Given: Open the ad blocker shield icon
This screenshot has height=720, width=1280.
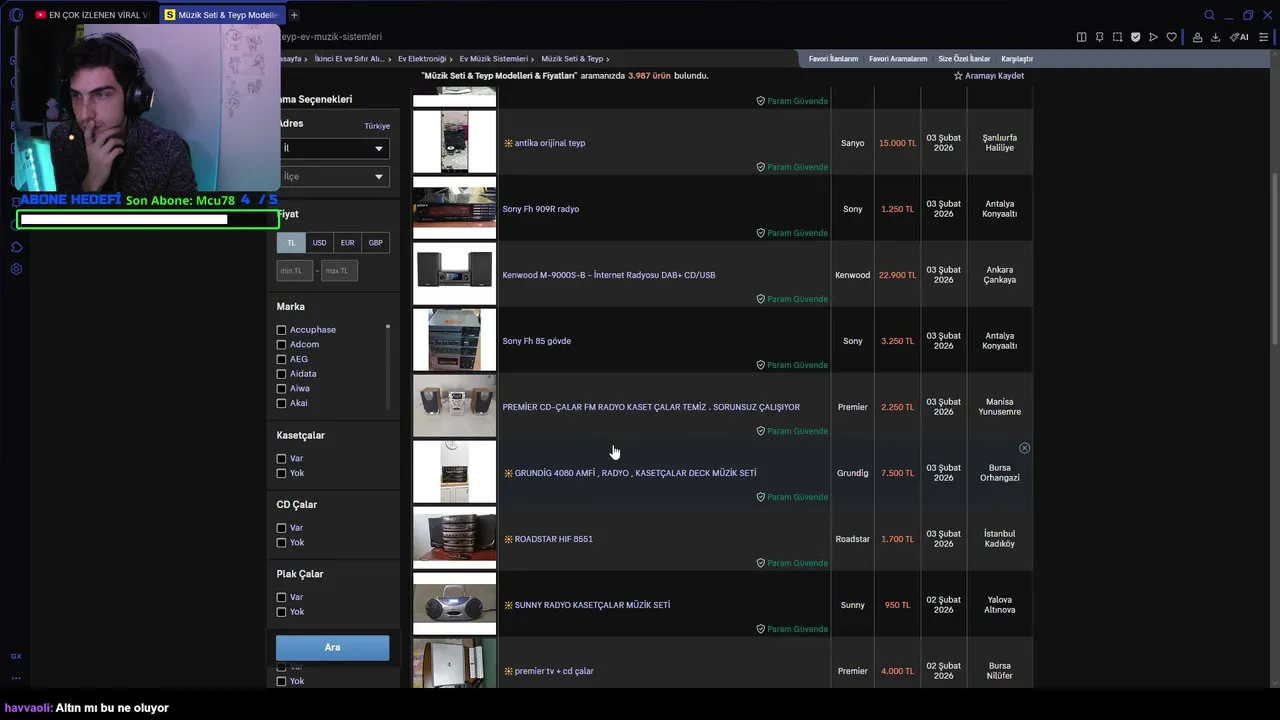Looking at the screenshot, I should coord(1135,37).
